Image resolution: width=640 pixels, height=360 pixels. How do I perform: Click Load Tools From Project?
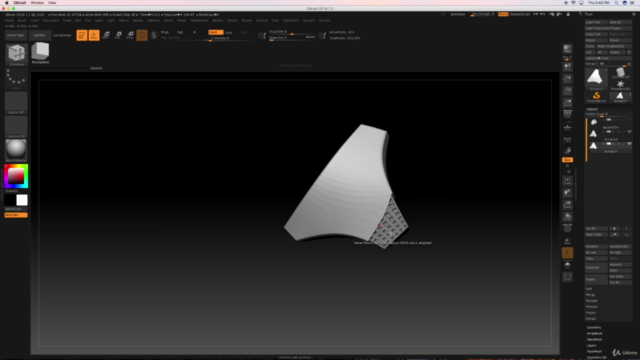[x=608, y=29]
